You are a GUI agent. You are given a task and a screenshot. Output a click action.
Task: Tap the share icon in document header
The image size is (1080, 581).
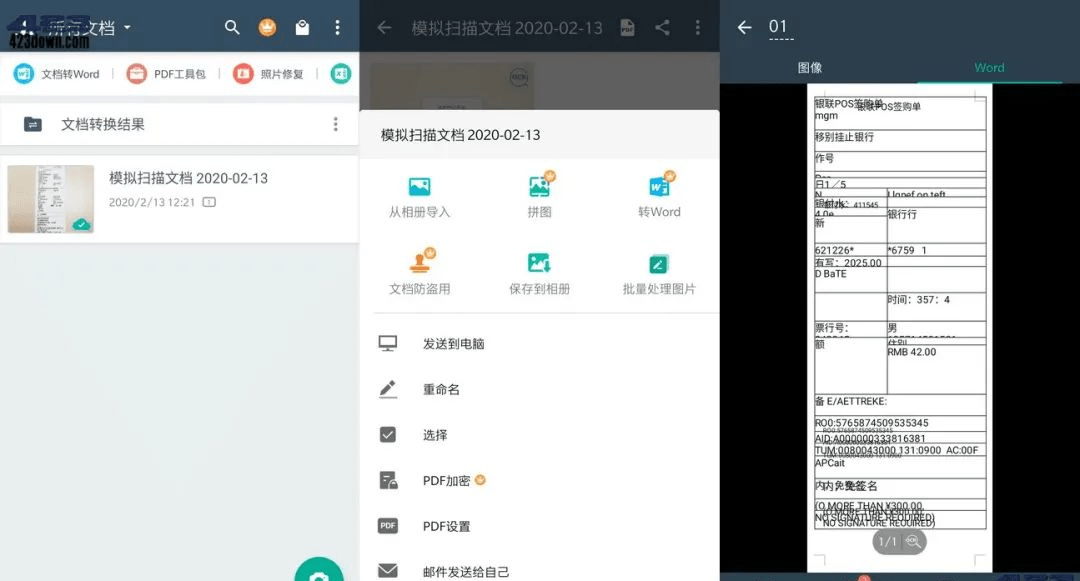click(x=663, y=28)
